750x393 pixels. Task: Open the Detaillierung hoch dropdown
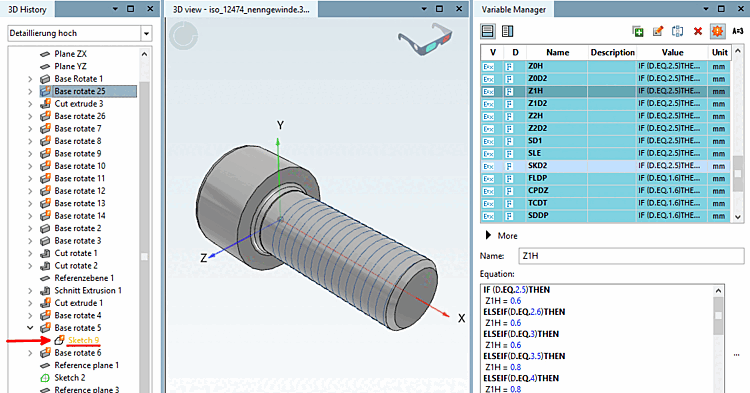(x=146, y=33)
